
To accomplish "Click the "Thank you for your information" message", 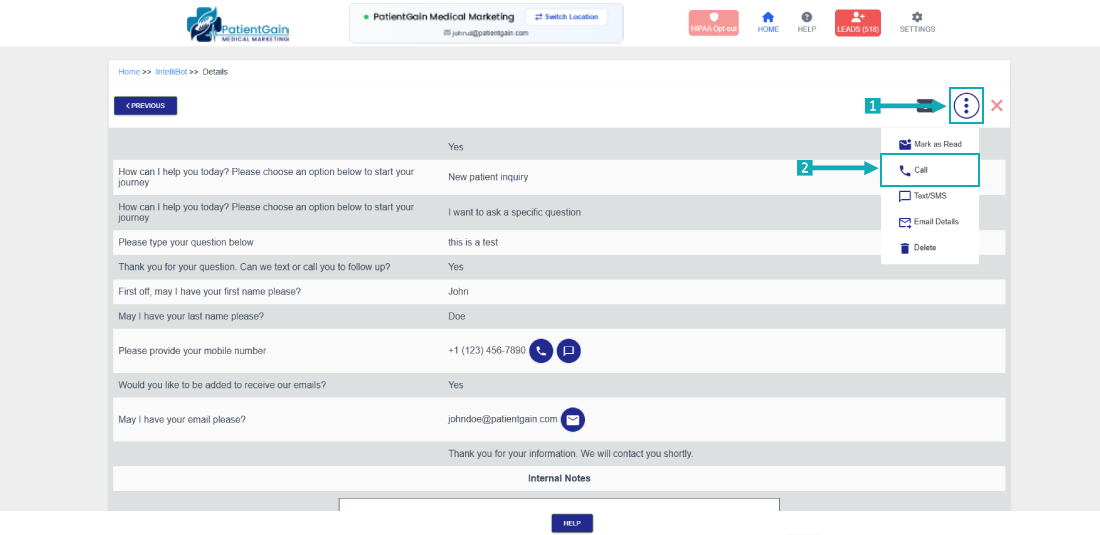I will click(570, 454).
